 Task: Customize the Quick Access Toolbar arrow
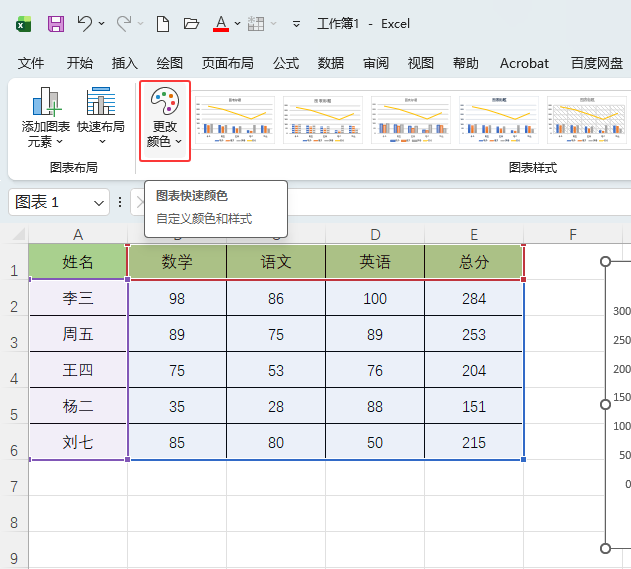(x=296, y=24)
